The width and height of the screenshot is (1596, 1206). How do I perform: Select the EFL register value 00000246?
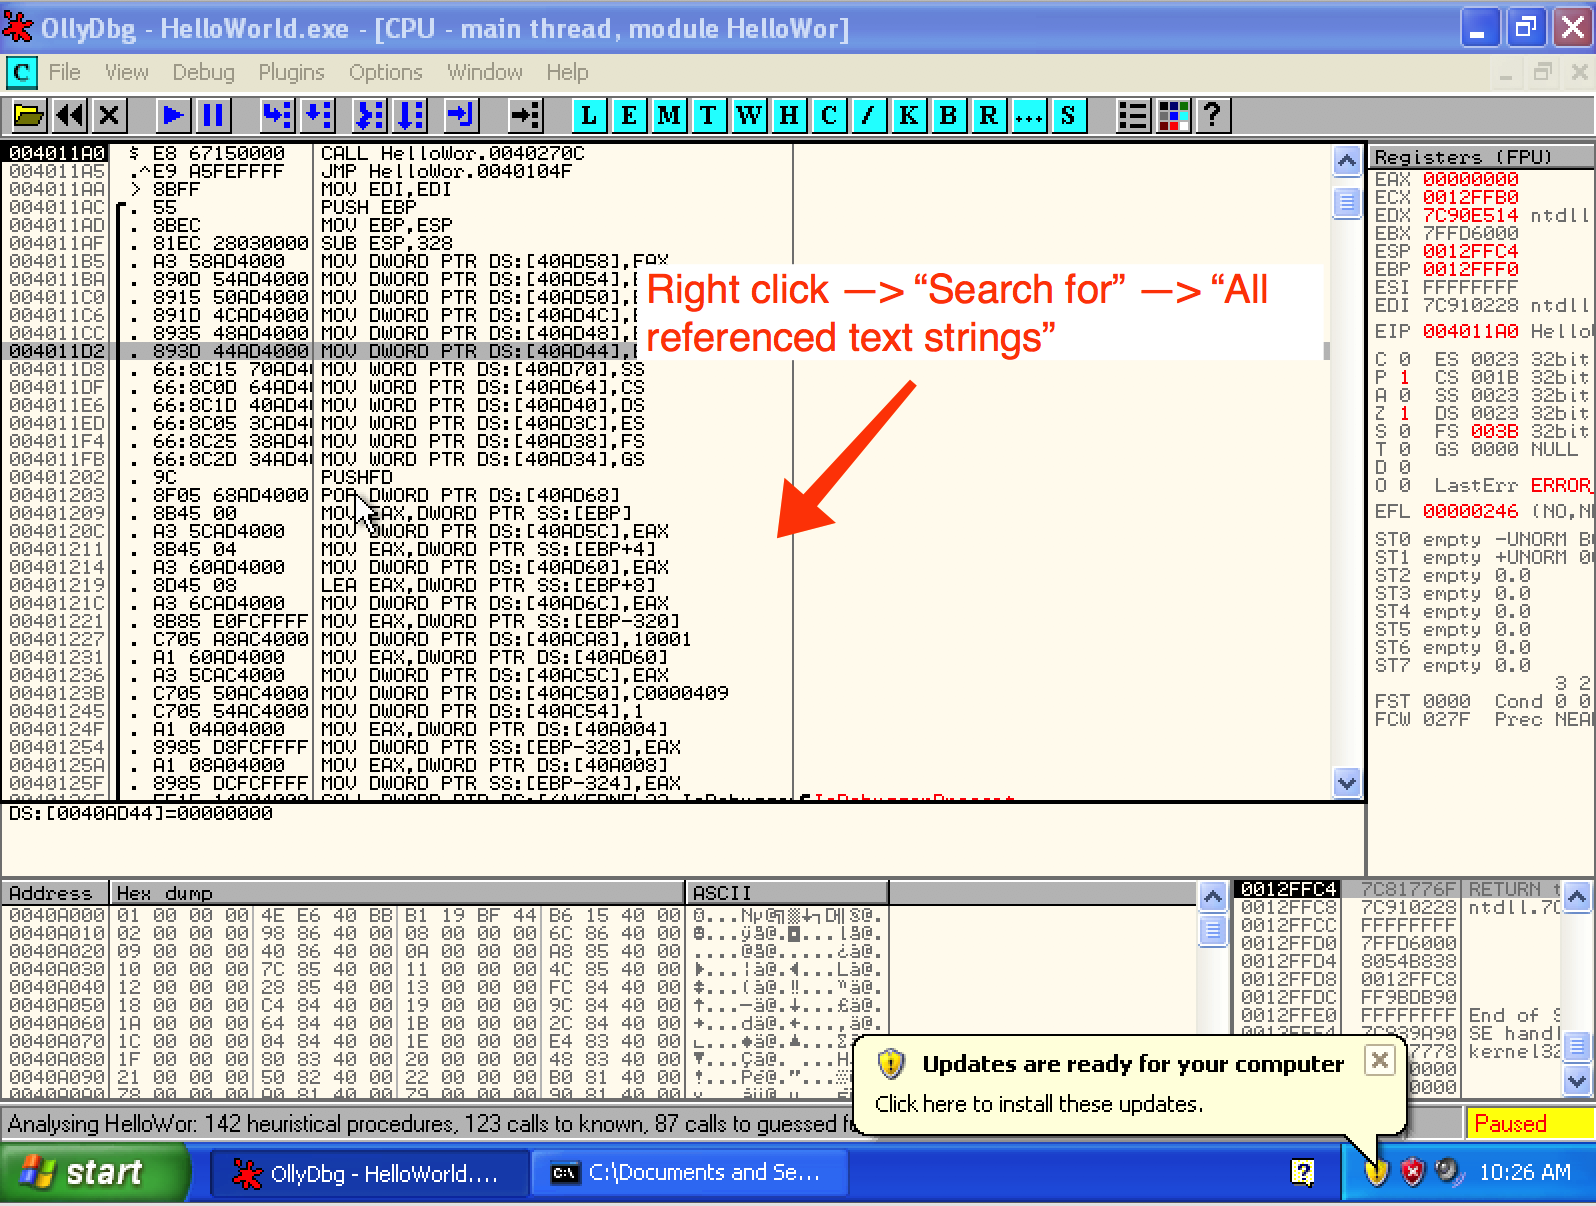click(1470, 511)
